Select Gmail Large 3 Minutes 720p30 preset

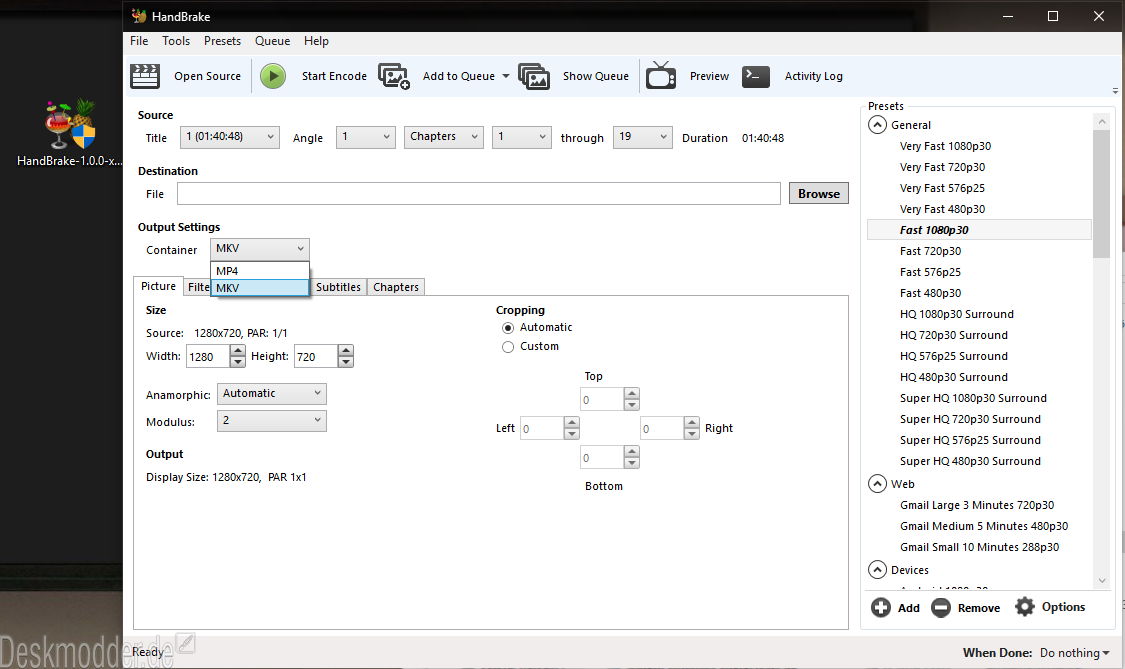(976, 505)
